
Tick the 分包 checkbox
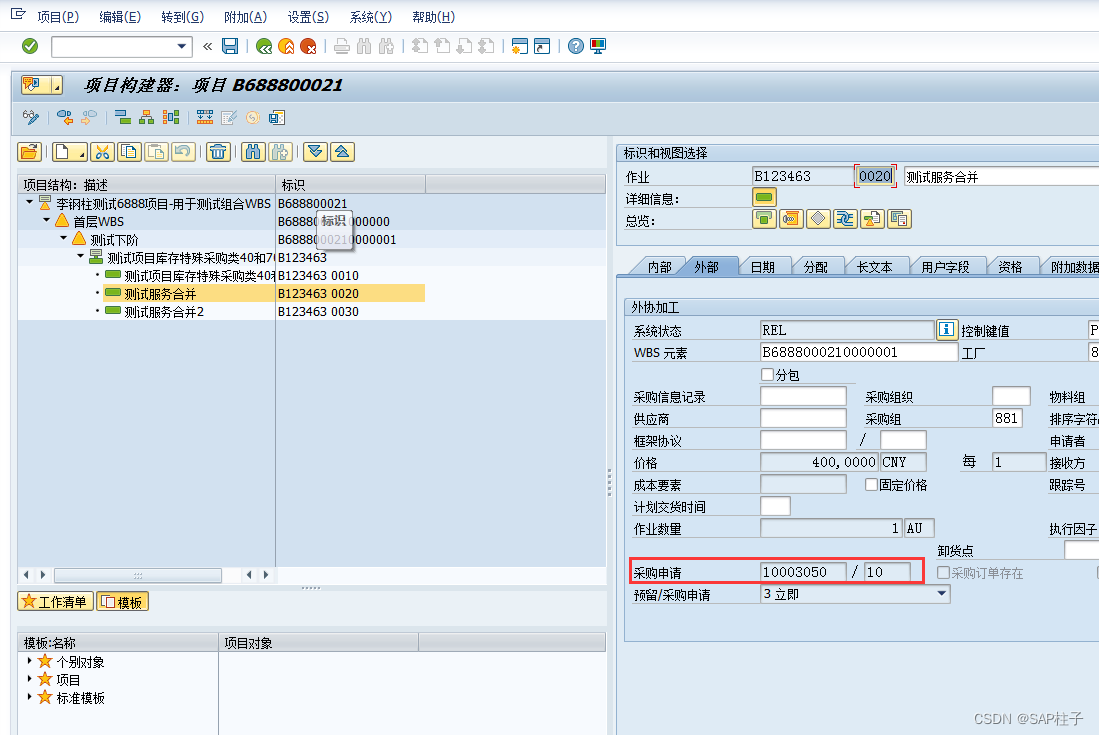click(x=767, y=375)
